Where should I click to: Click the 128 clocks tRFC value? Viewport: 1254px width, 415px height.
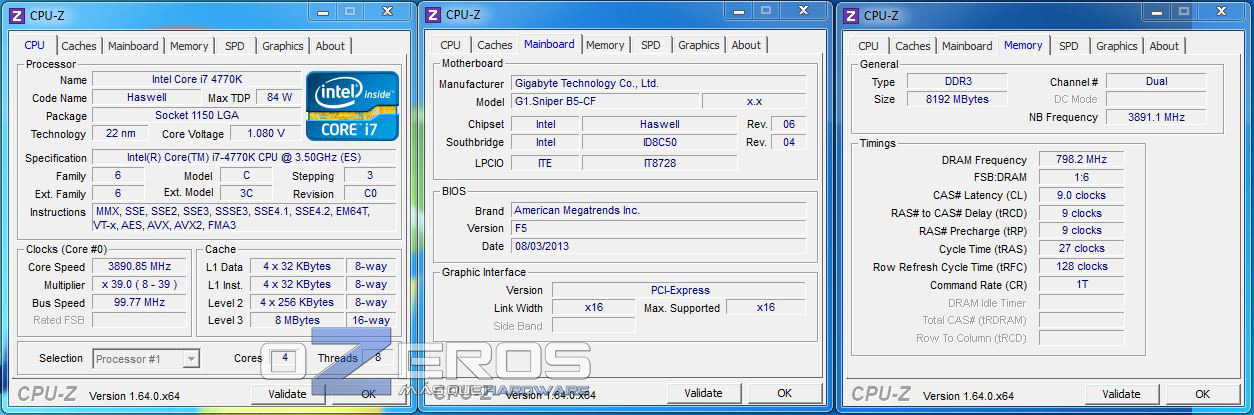click(x=1081, y=267)
